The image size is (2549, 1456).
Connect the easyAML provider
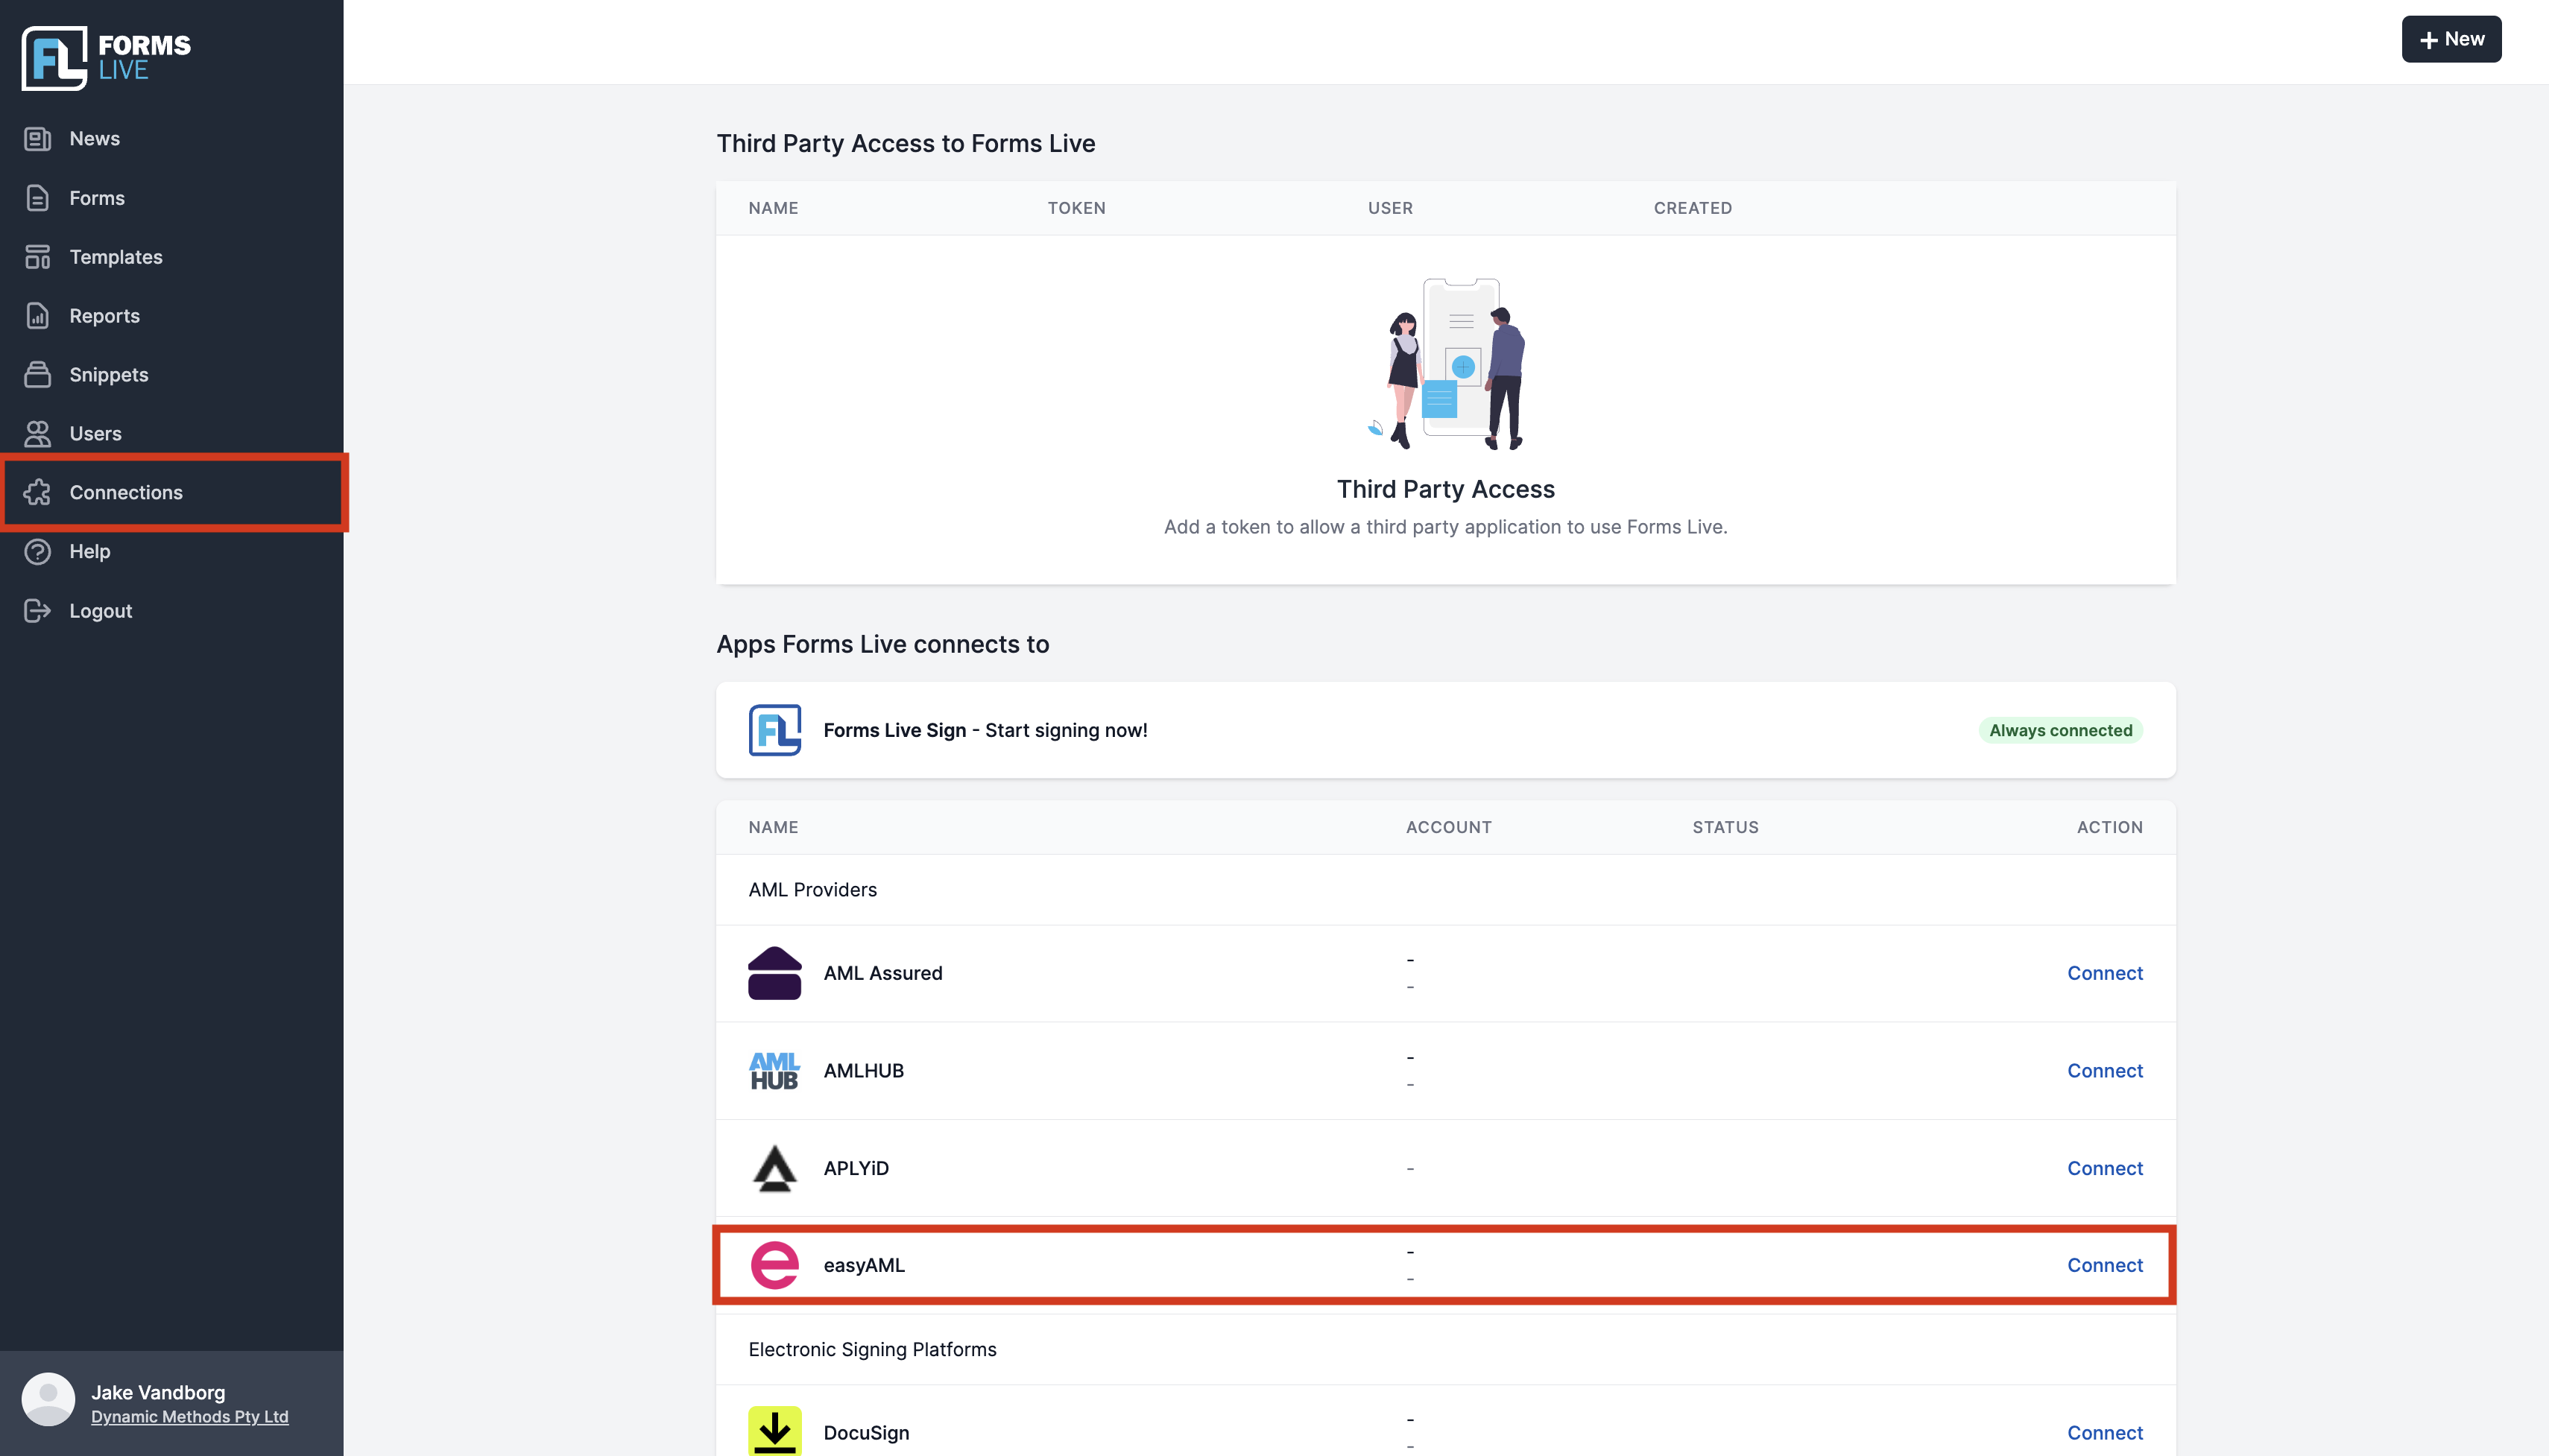[2104, 1265]
